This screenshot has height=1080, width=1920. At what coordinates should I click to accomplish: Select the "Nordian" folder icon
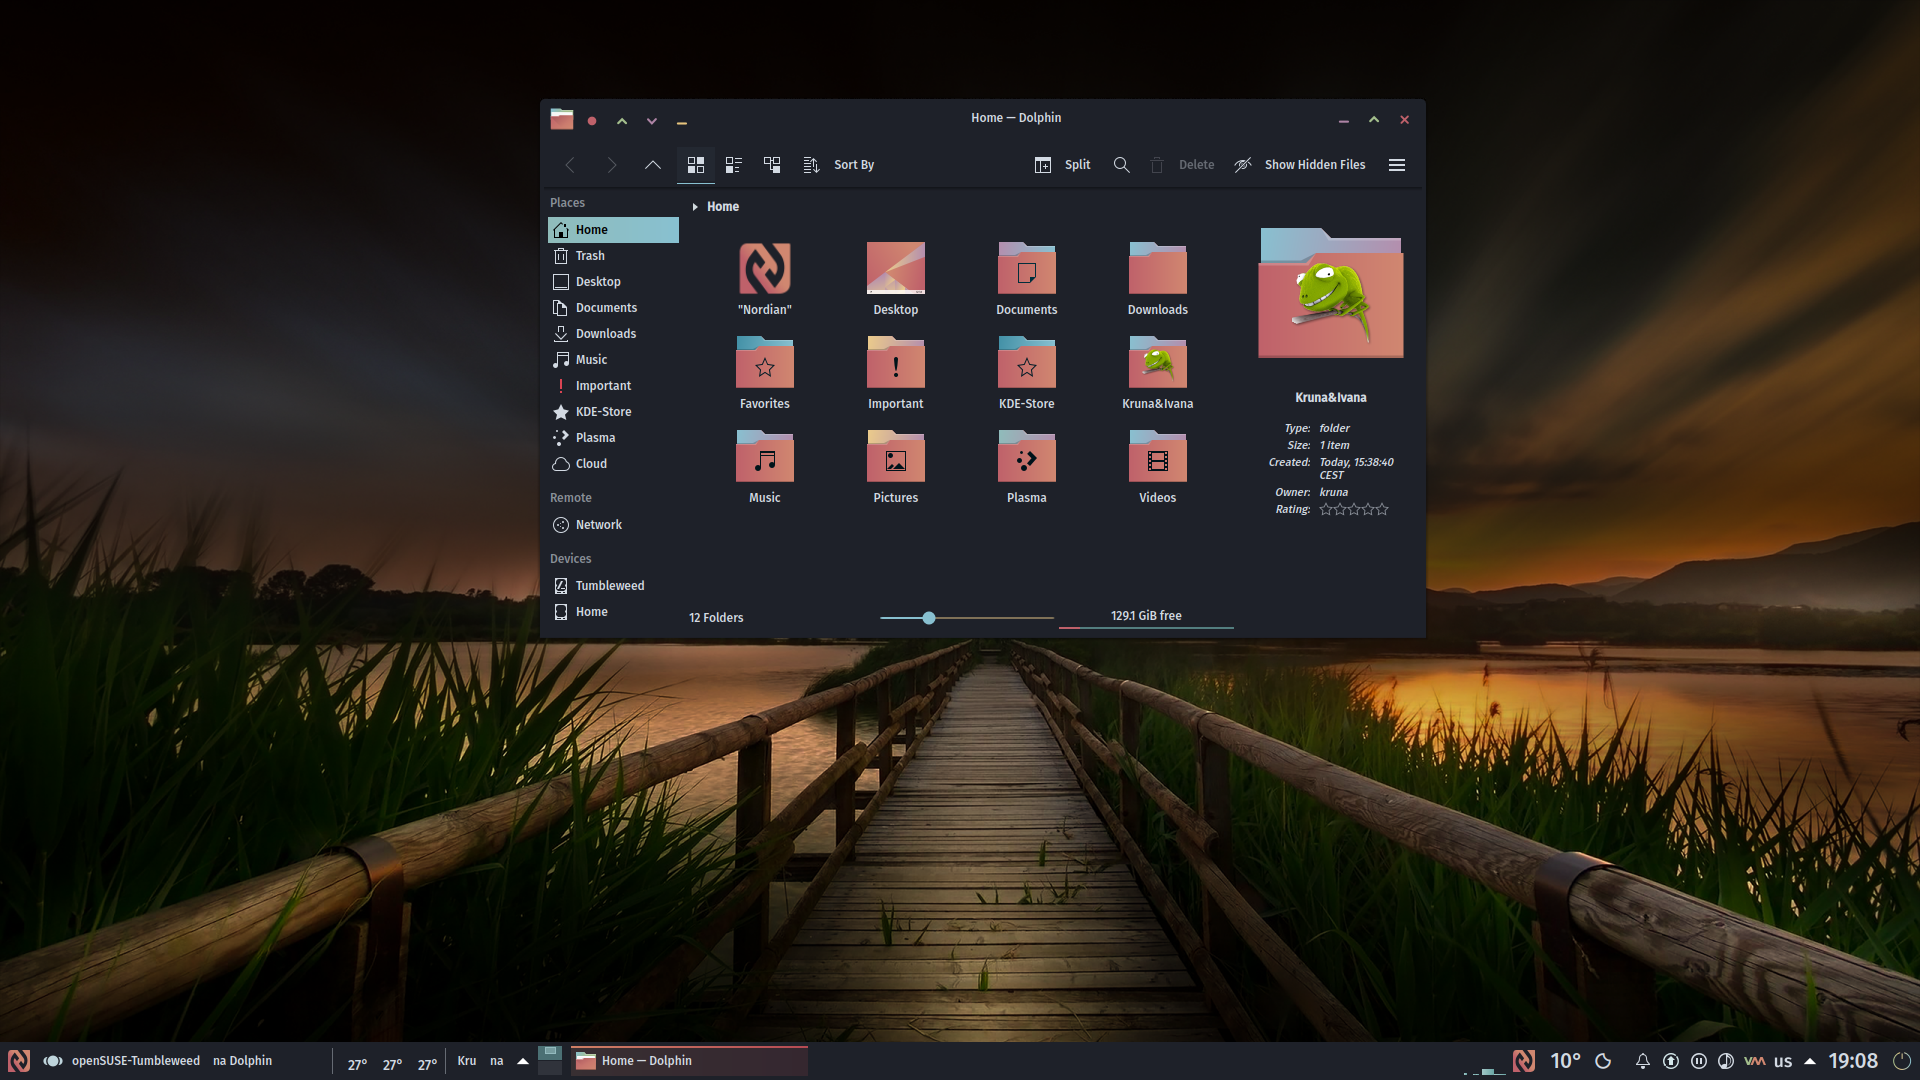tap(765, 269)
